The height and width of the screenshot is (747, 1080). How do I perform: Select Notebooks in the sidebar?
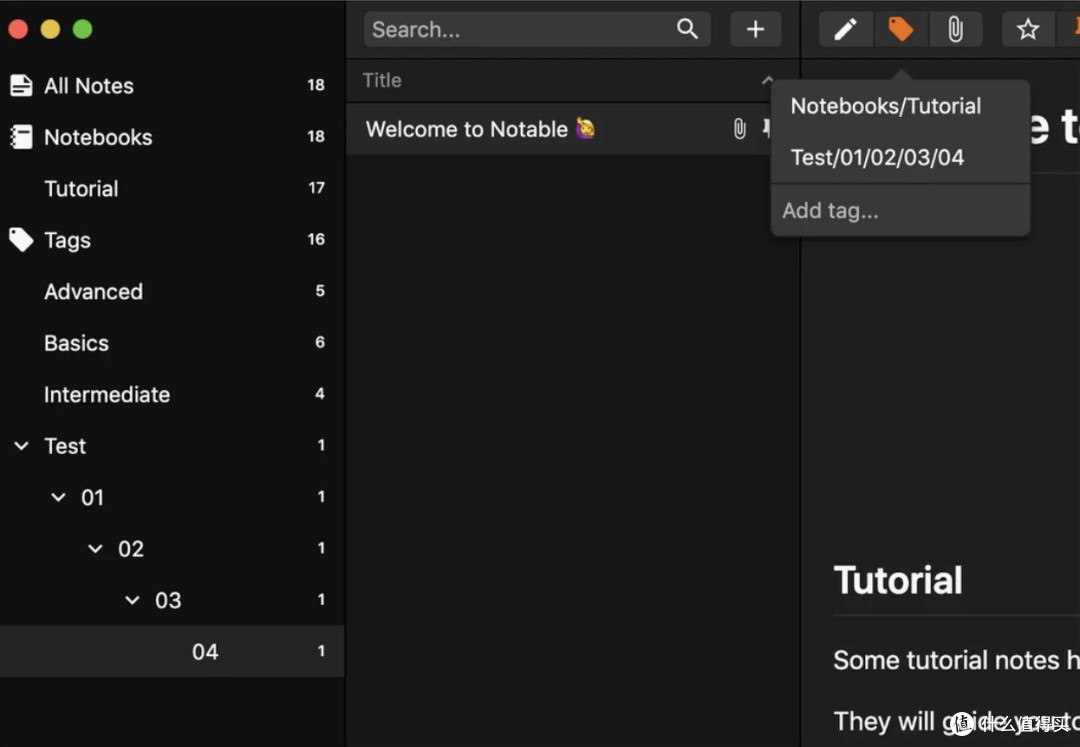172,137
